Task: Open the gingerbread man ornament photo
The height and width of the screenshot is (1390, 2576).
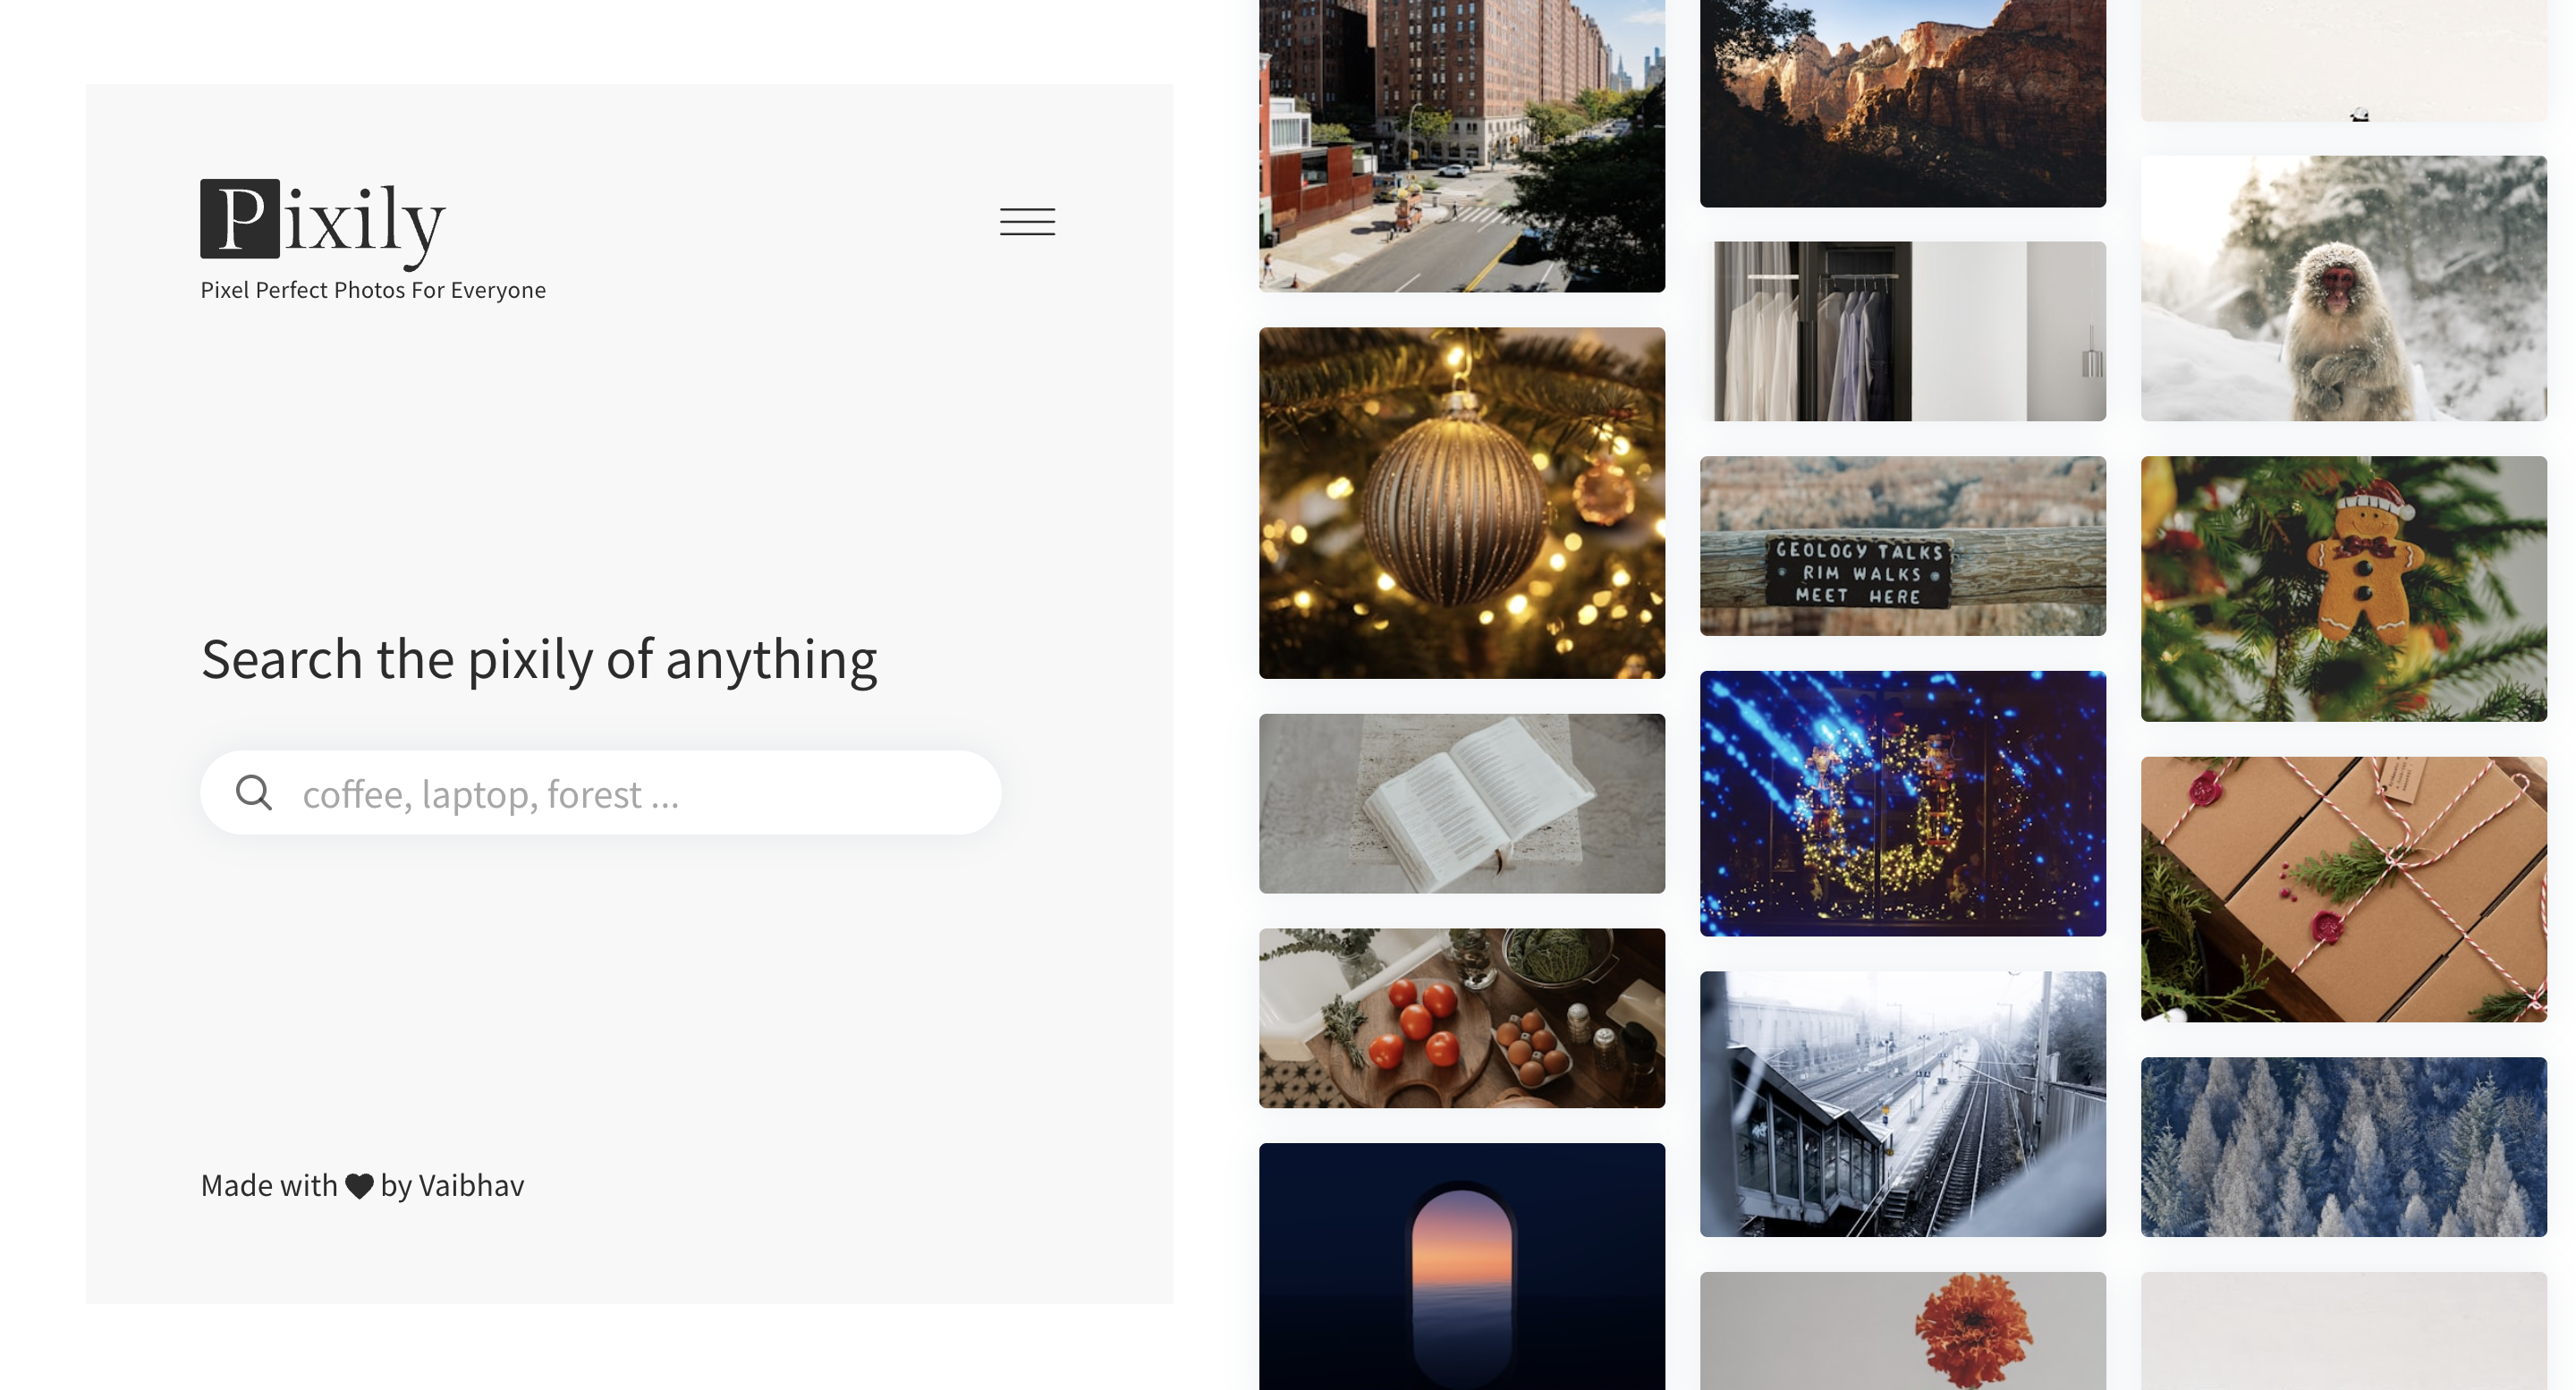Action: tap(2344, 589)
